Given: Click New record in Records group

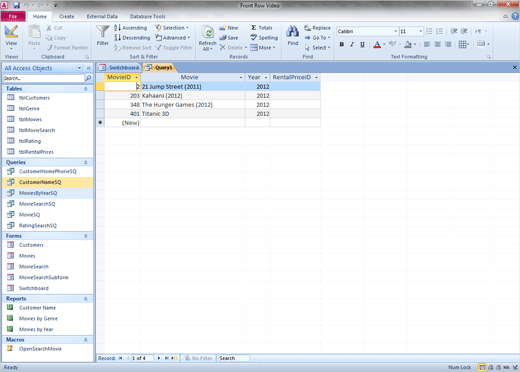Looking at the screenshot, I should click(229, 28).
